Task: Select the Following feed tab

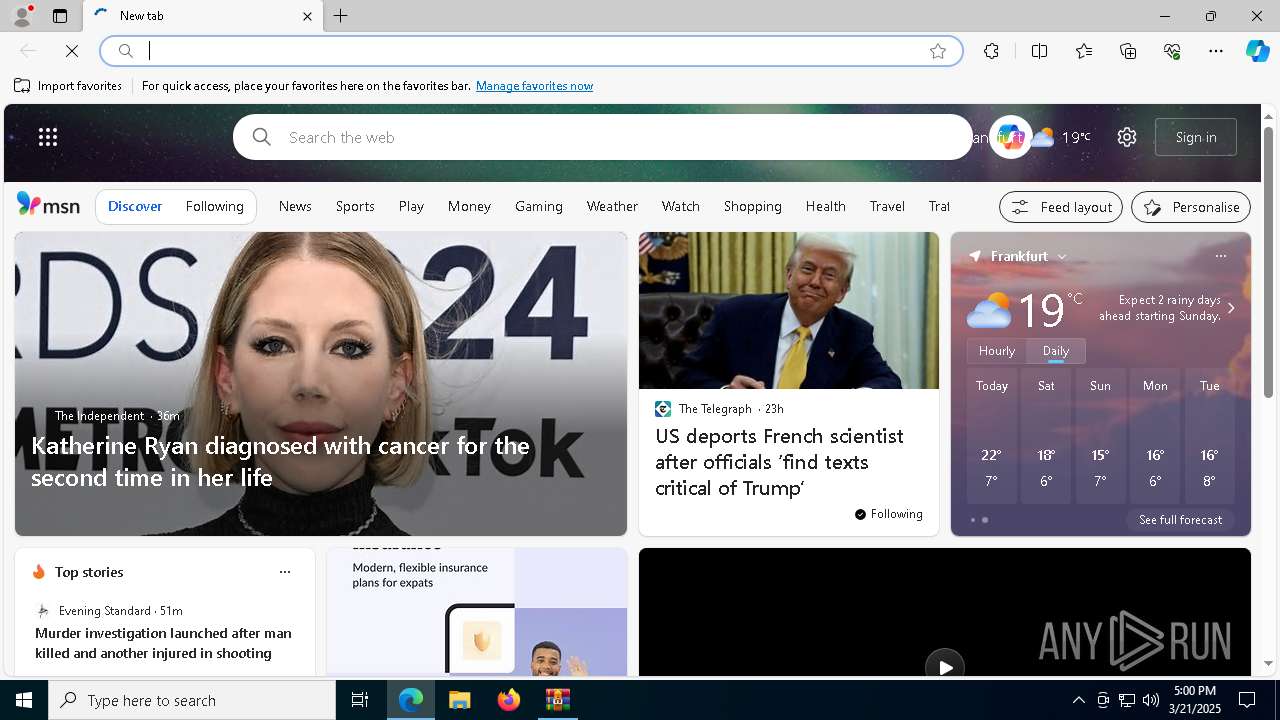Action: coord(214,206)
